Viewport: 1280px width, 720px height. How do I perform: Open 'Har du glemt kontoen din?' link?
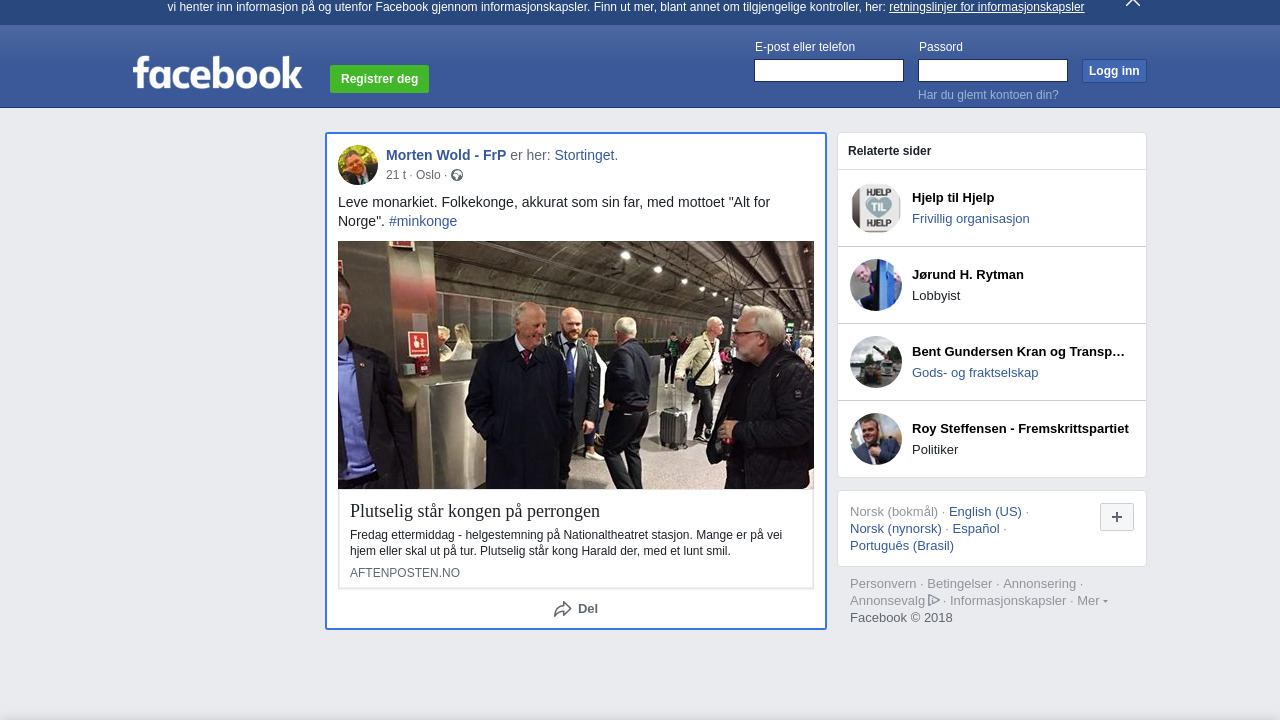click(988, 95)
